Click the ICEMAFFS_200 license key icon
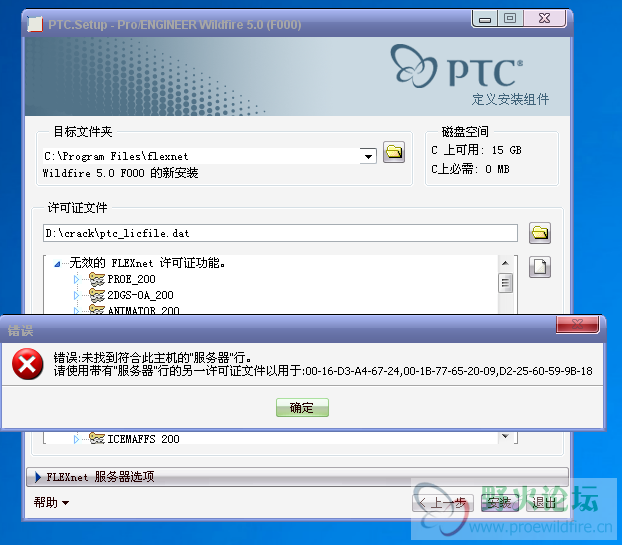The image size is (622, 545). (x=97, y=438)
